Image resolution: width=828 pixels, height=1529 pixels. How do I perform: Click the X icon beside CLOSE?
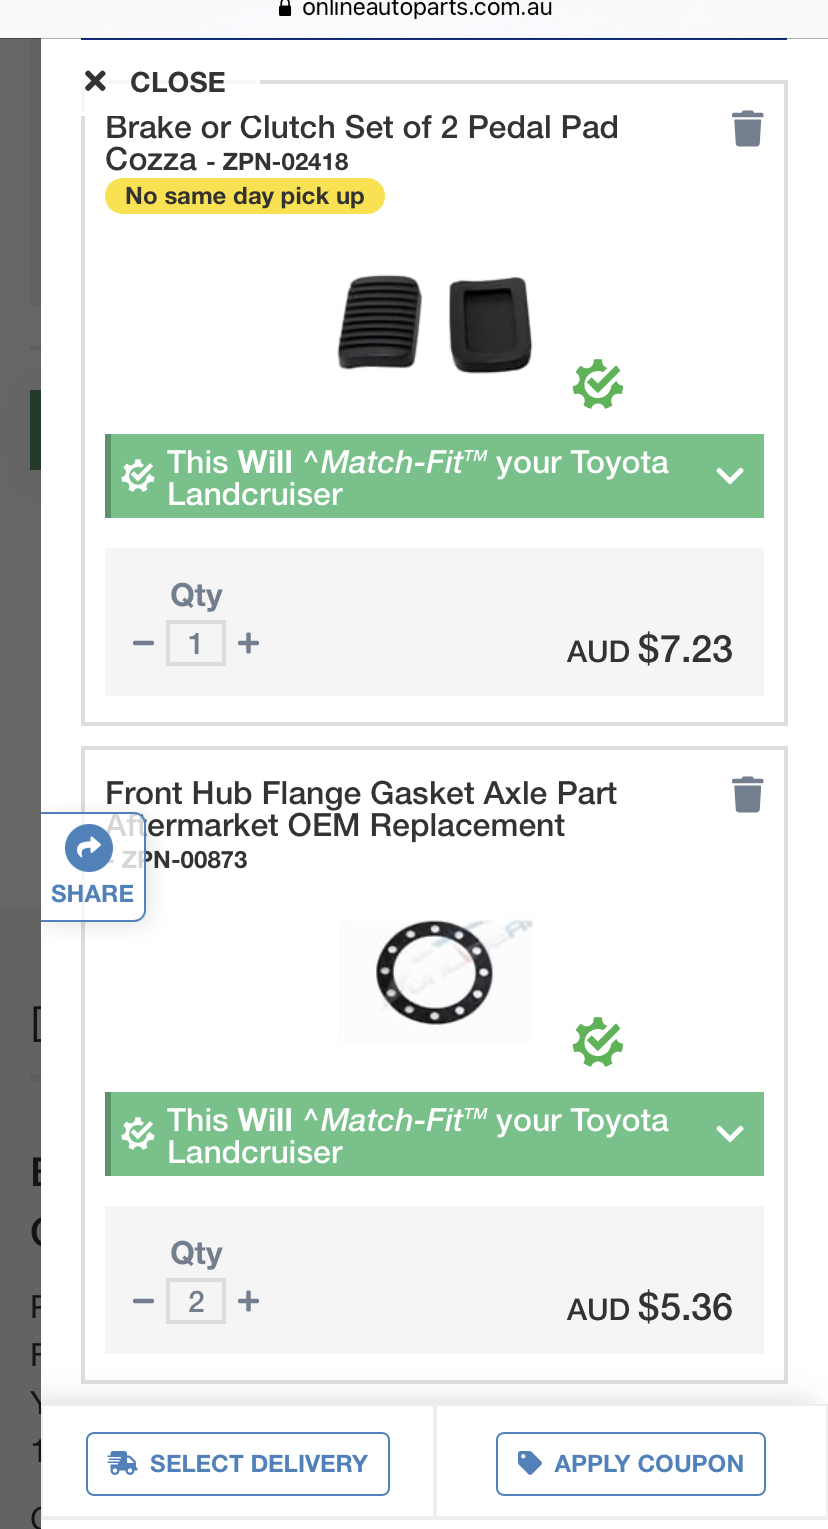[95, 81]
